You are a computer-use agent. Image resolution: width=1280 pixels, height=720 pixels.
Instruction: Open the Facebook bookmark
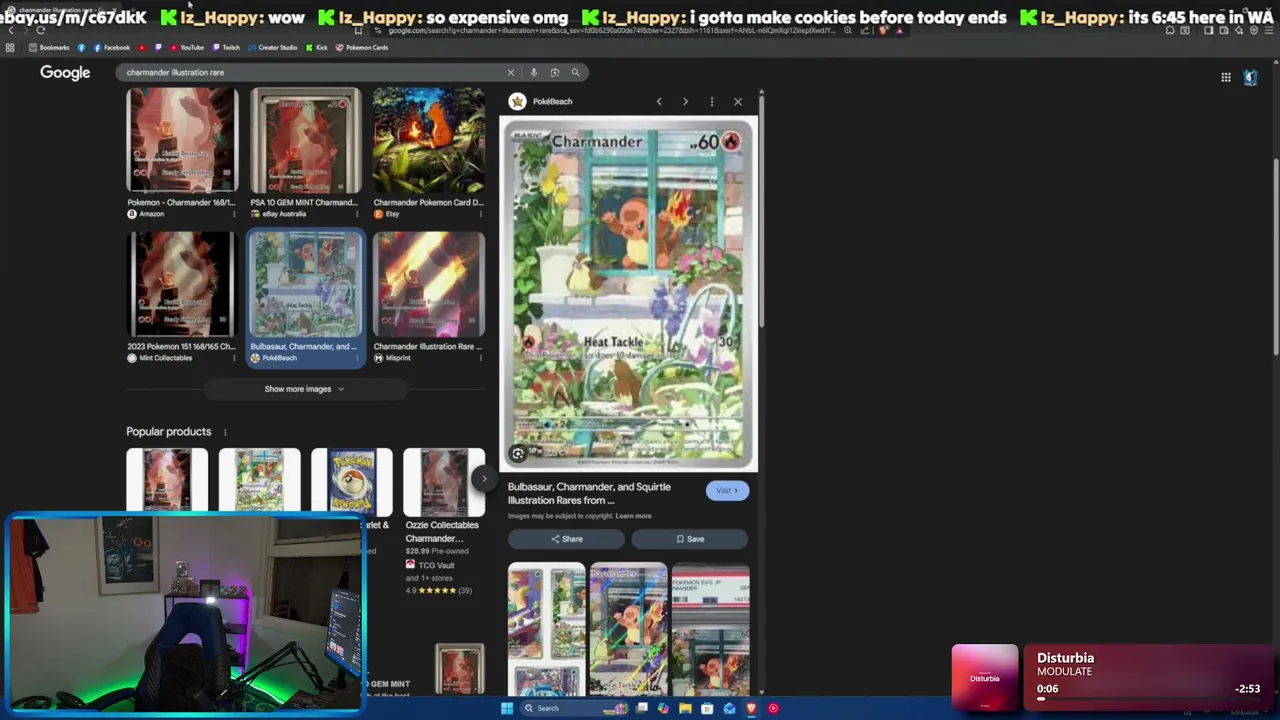[111, 47]
